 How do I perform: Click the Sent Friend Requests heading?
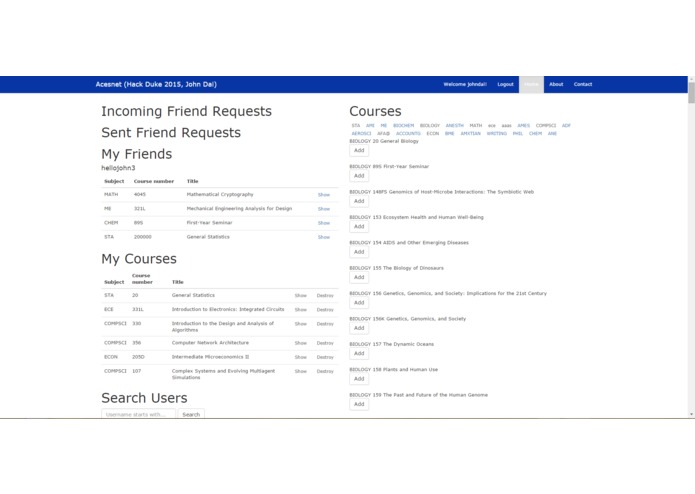[x=171, y=132]
